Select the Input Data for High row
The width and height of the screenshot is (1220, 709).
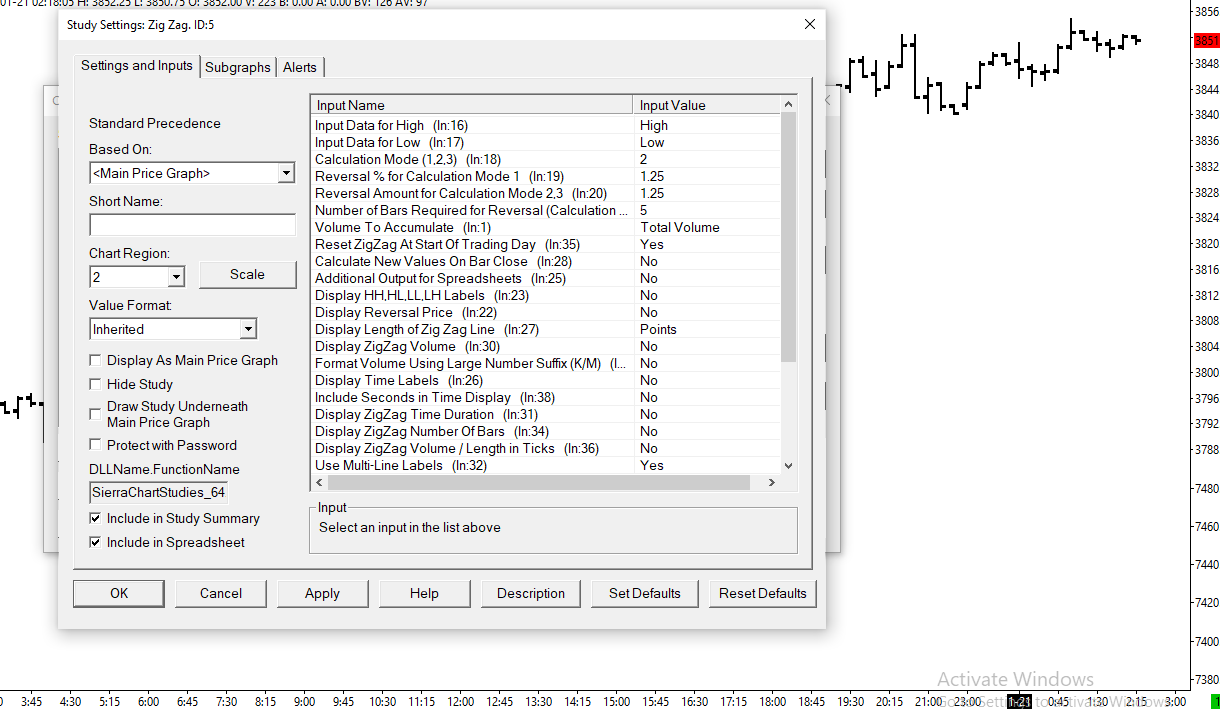(546, 125)
